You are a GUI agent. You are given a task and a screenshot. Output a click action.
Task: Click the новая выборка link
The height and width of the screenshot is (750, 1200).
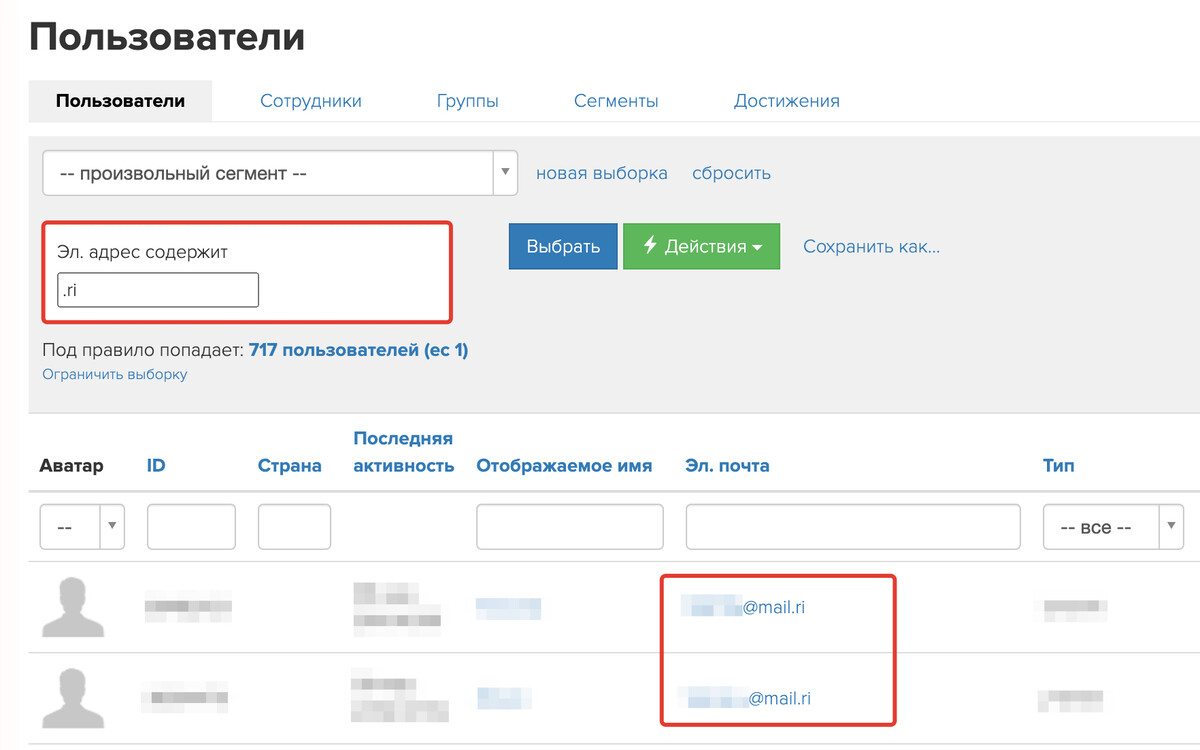(602, 173)
